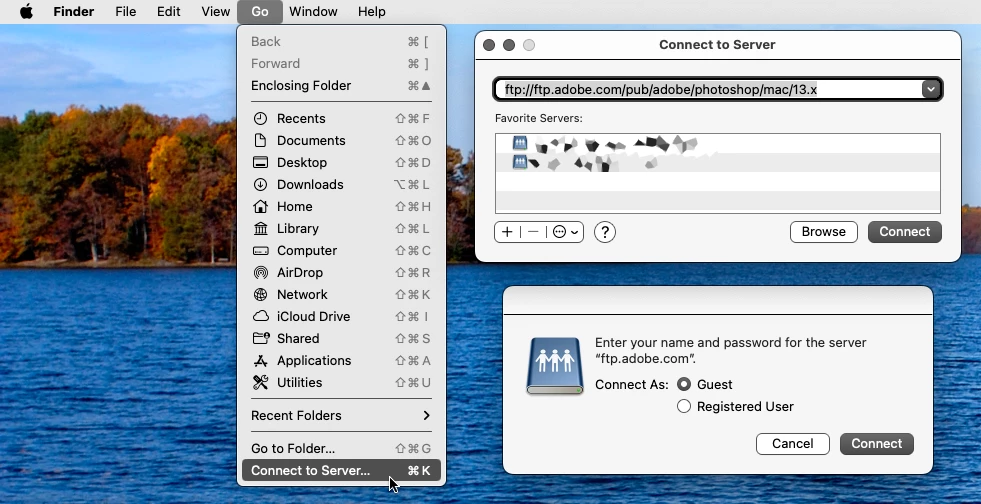
Task: Click the Library building icon
Action: point(260,228)
